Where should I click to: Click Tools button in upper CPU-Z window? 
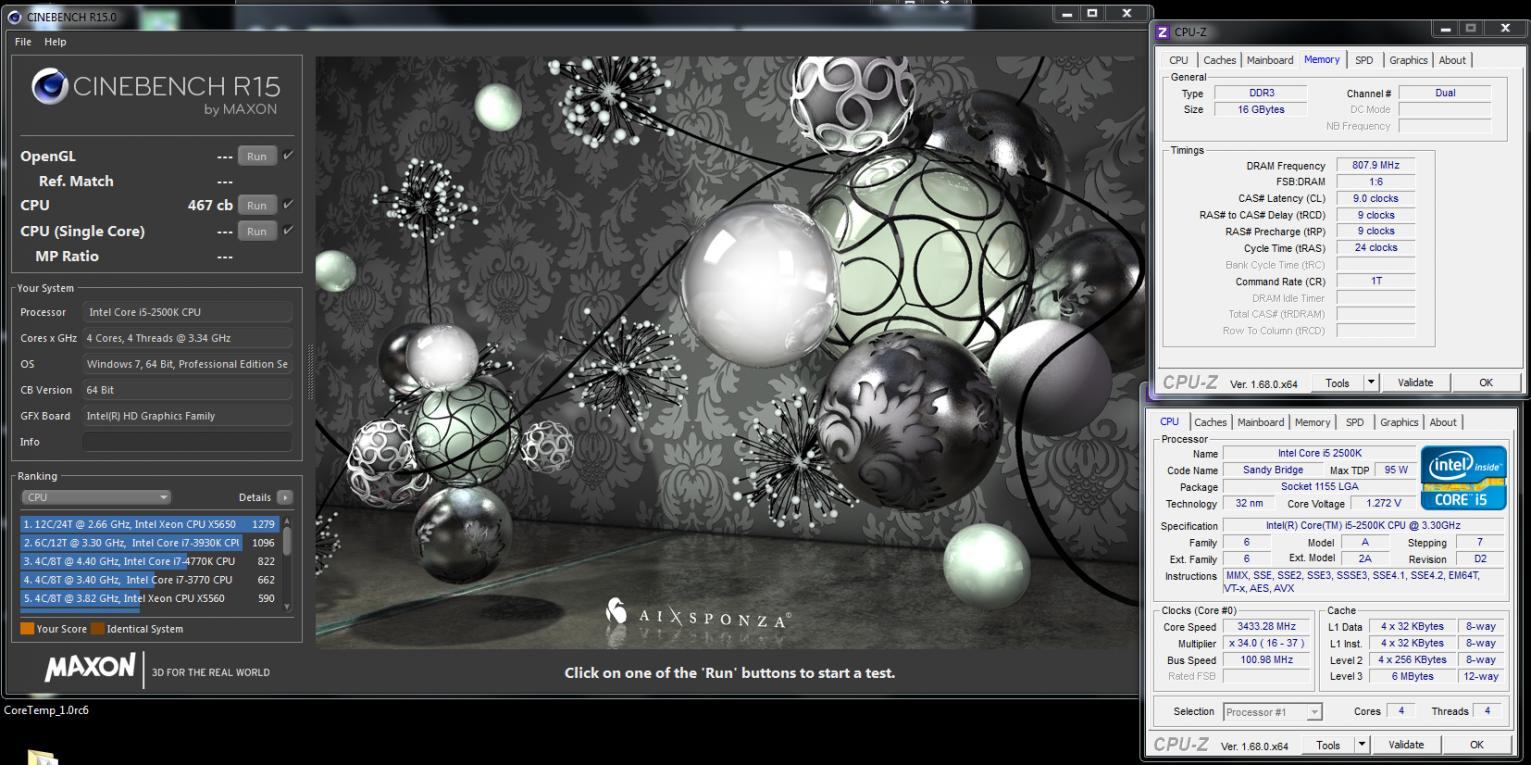click(1337, 383)
